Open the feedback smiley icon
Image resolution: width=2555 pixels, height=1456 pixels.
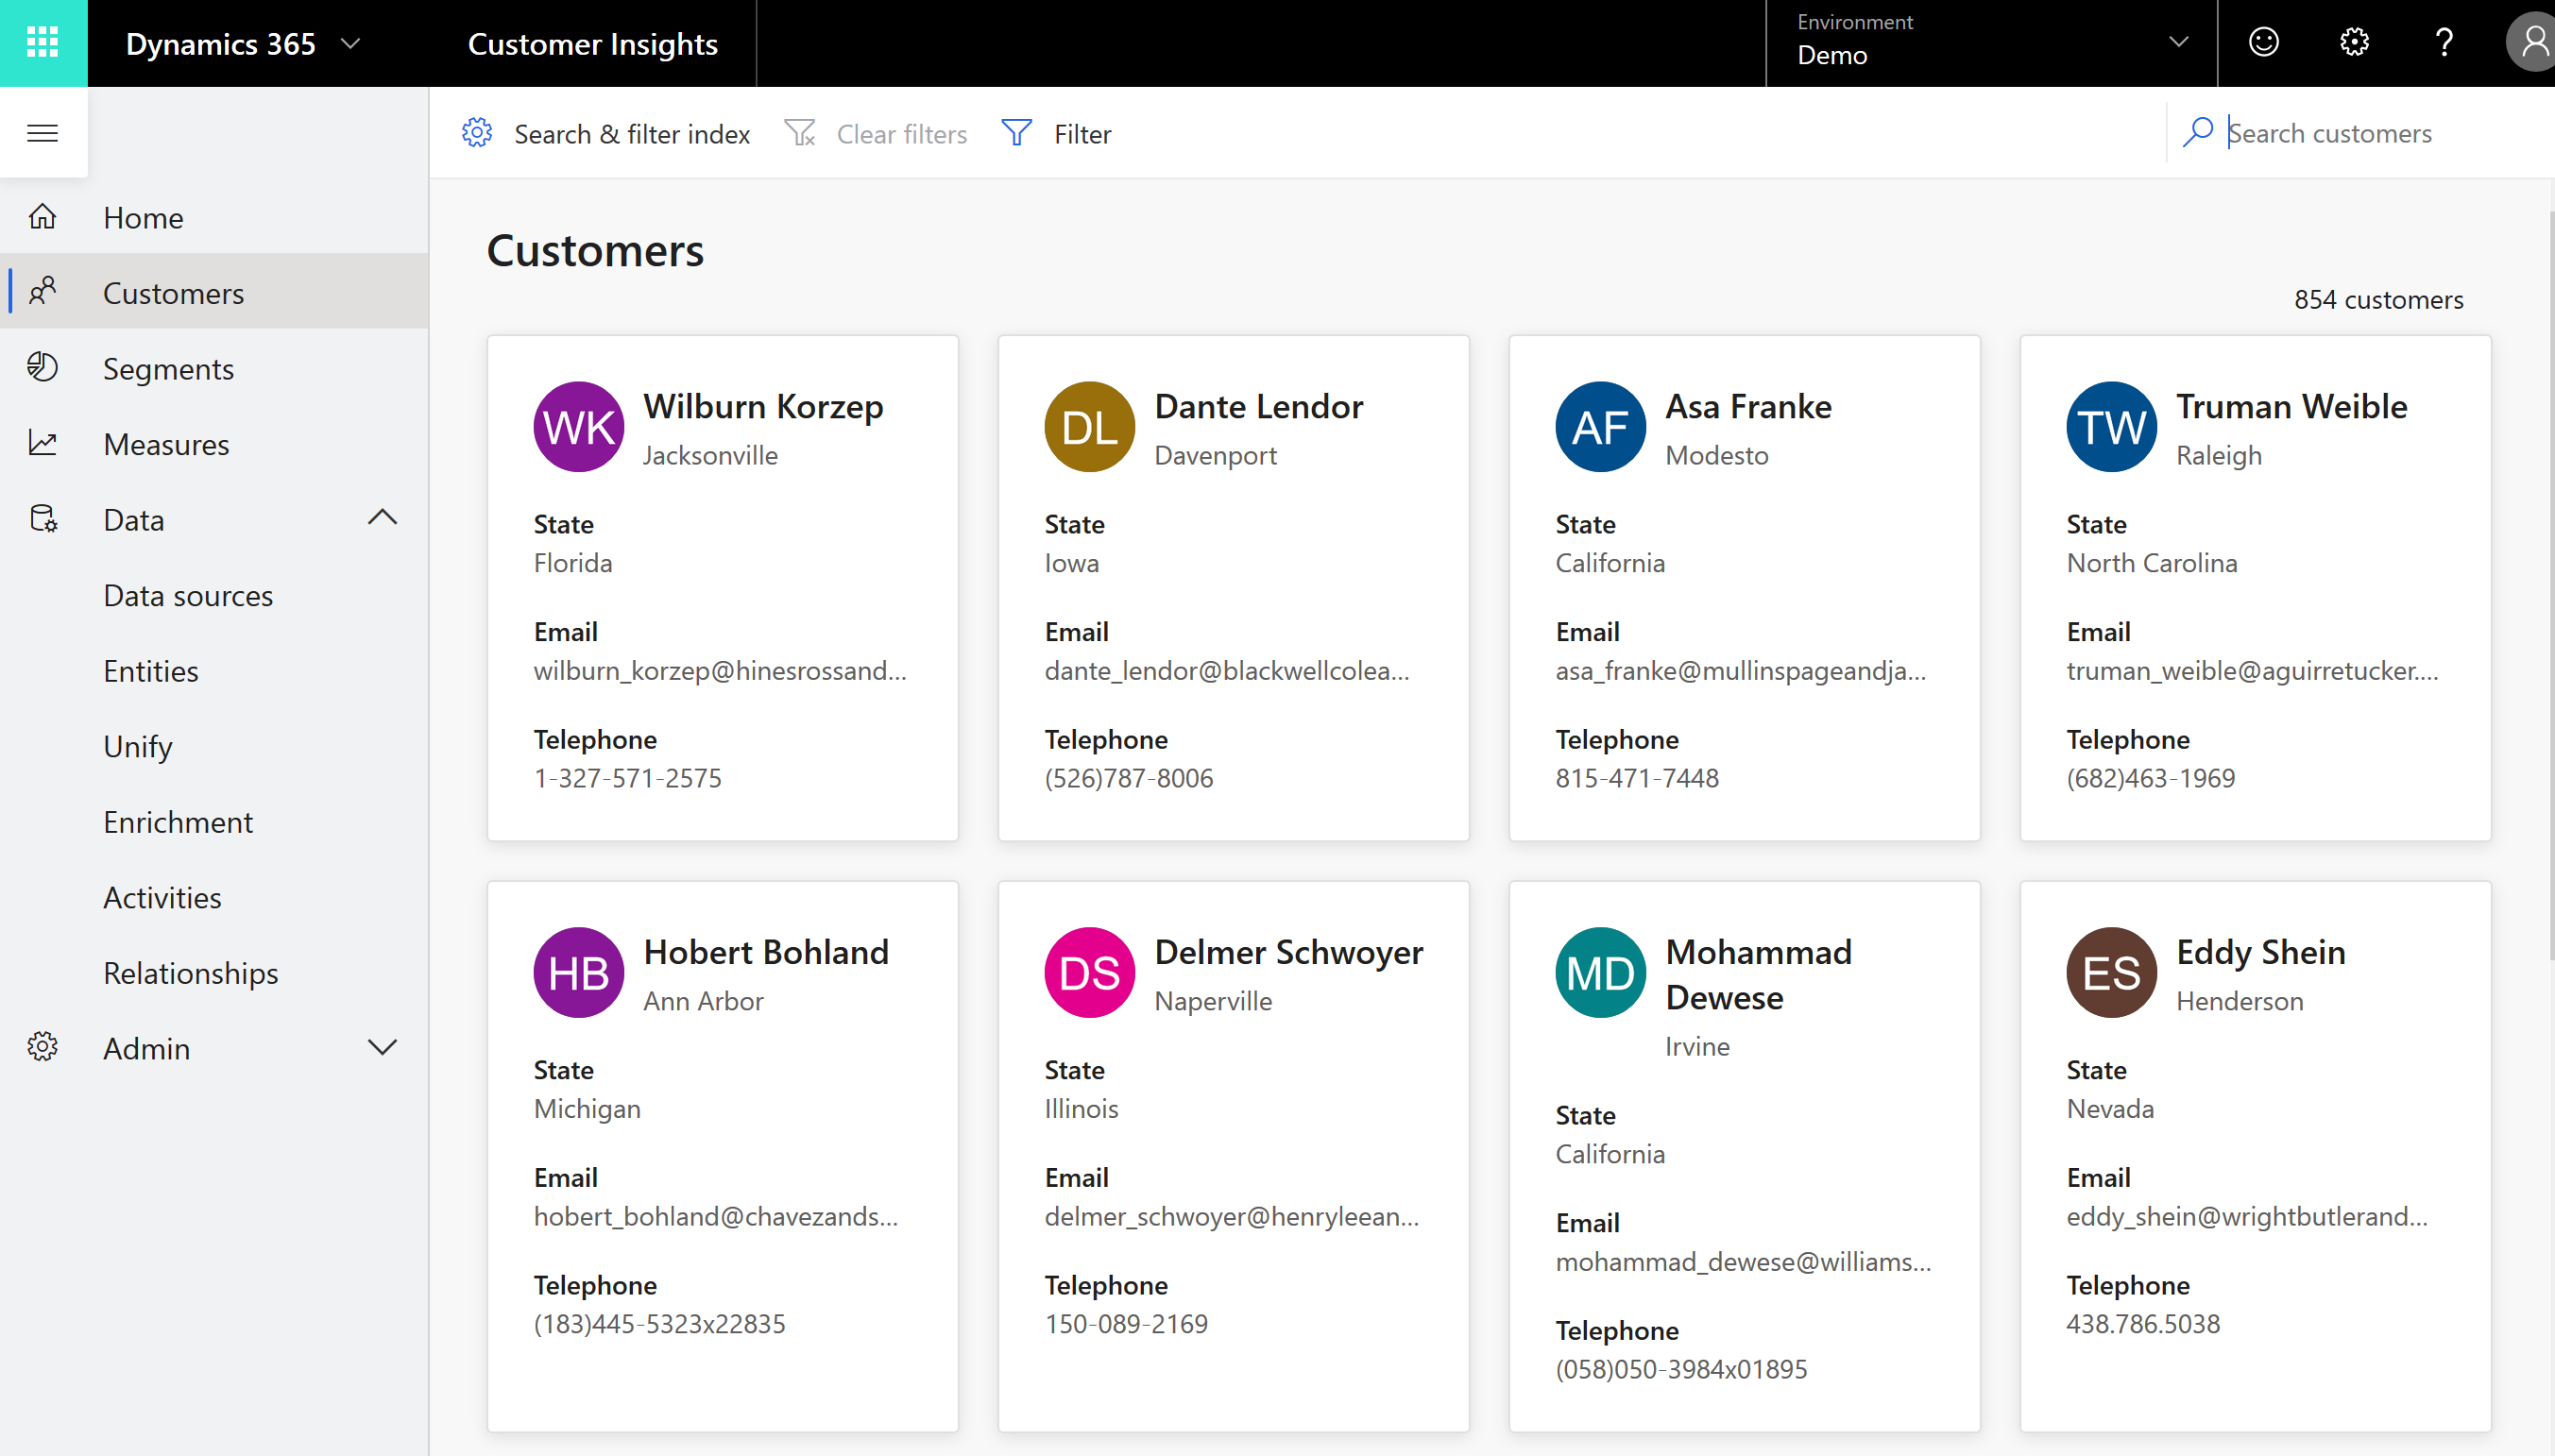tap(2264, 43)
